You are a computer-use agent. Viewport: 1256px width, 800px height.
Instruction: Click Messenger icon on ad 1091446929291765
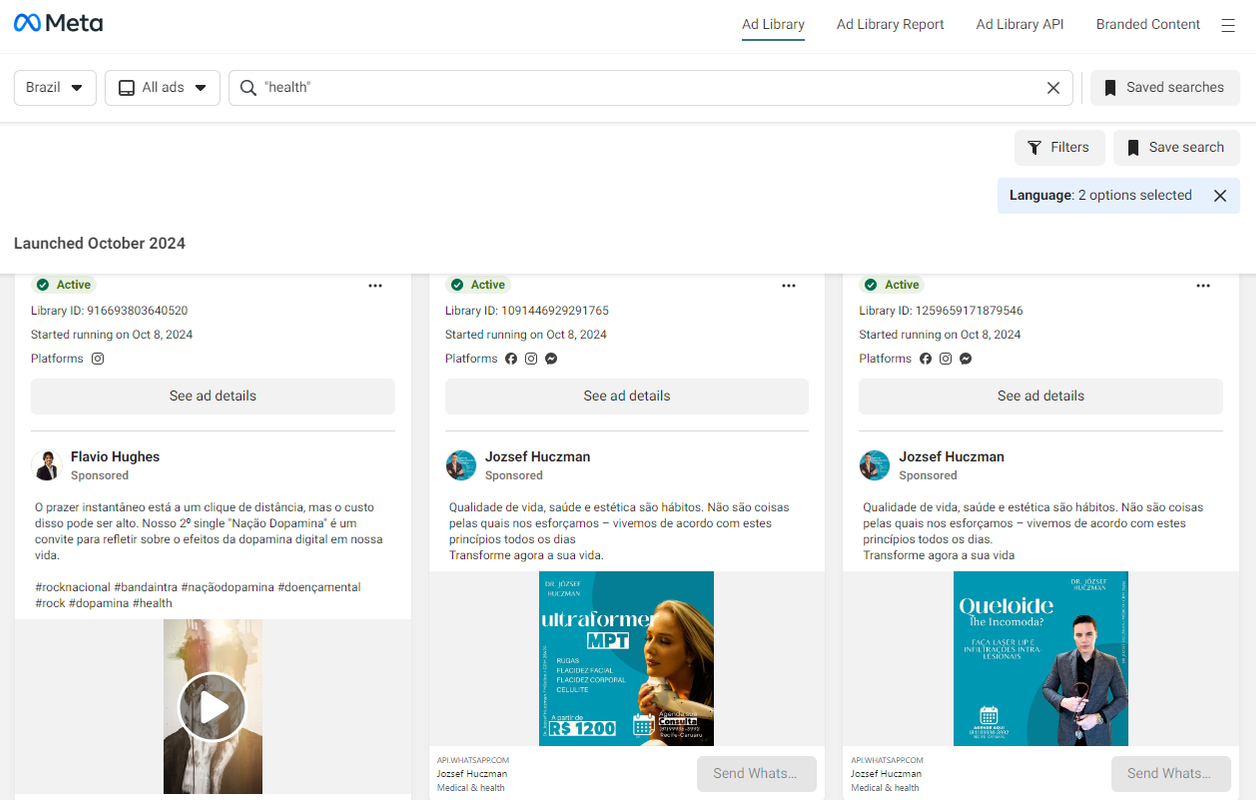click(551, 358)
